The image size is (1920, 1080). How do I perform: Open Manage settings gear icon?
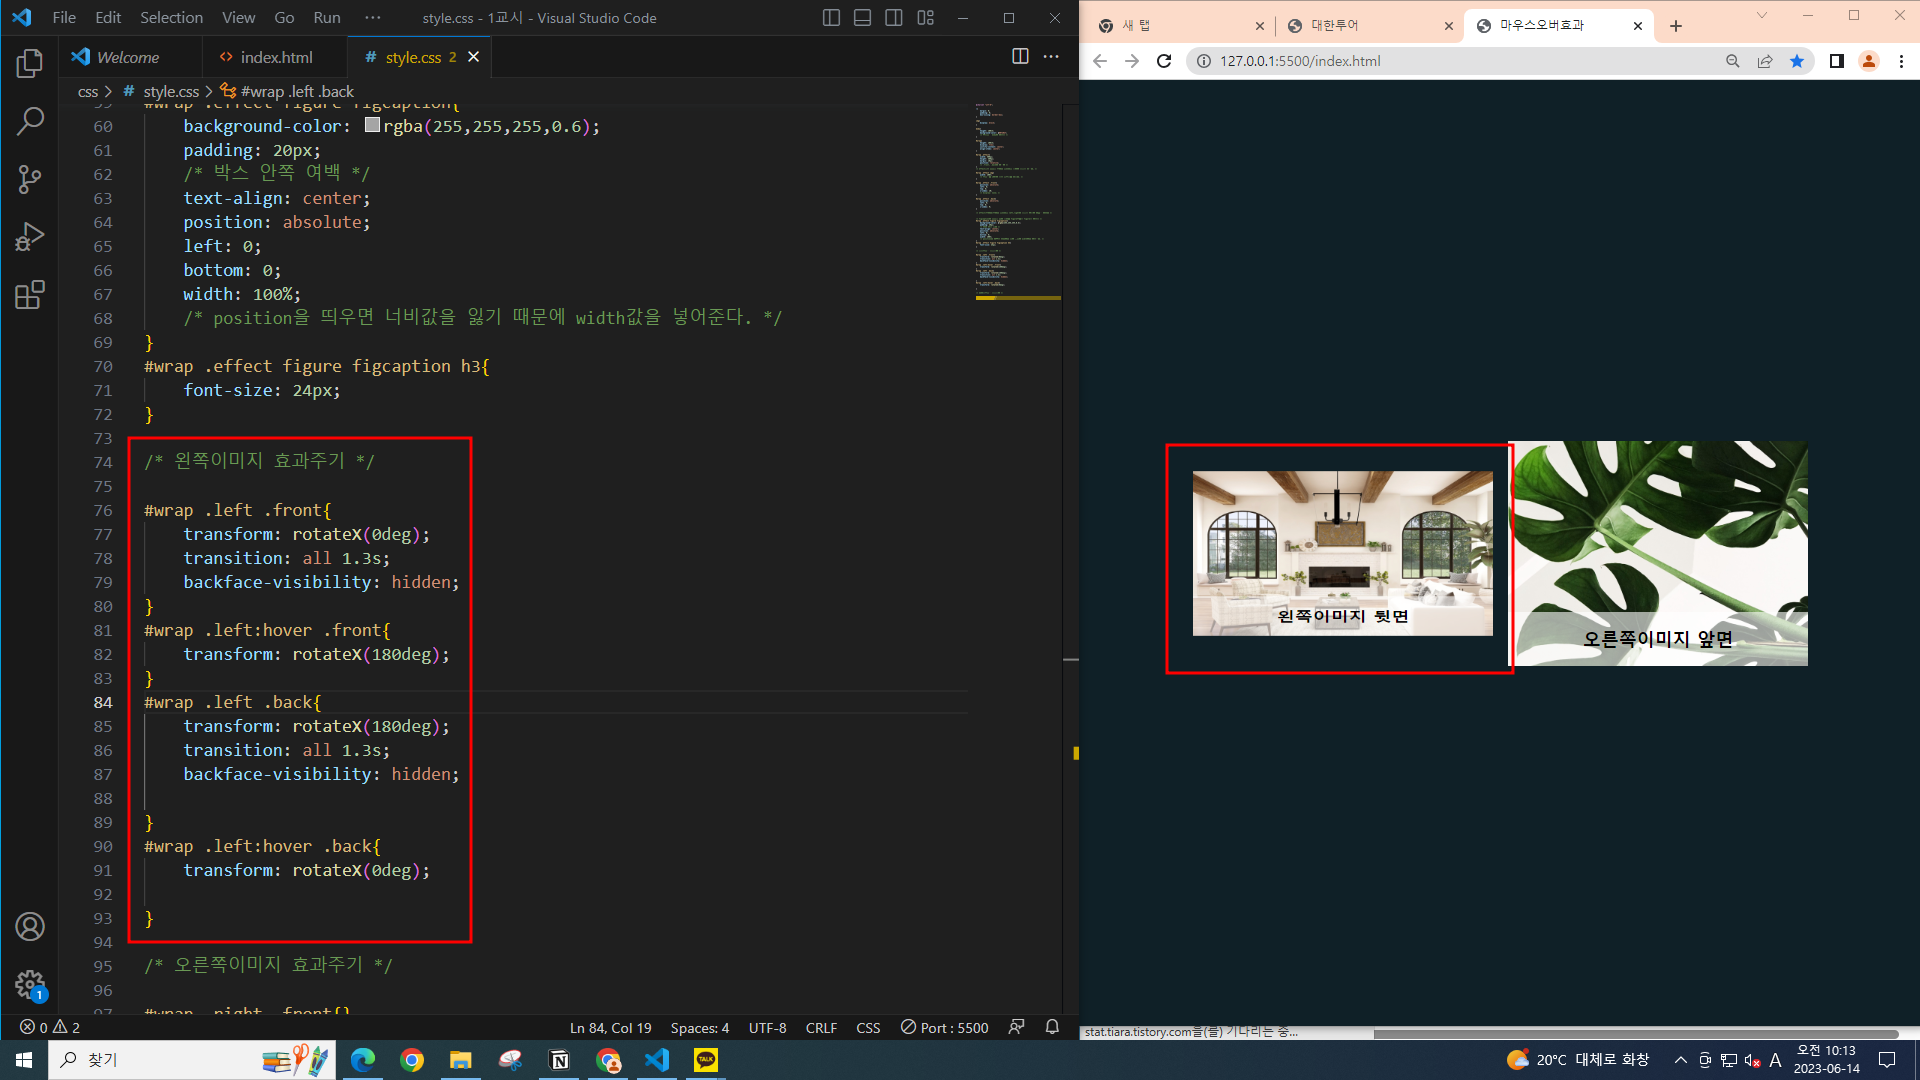(x=30, y=984)
